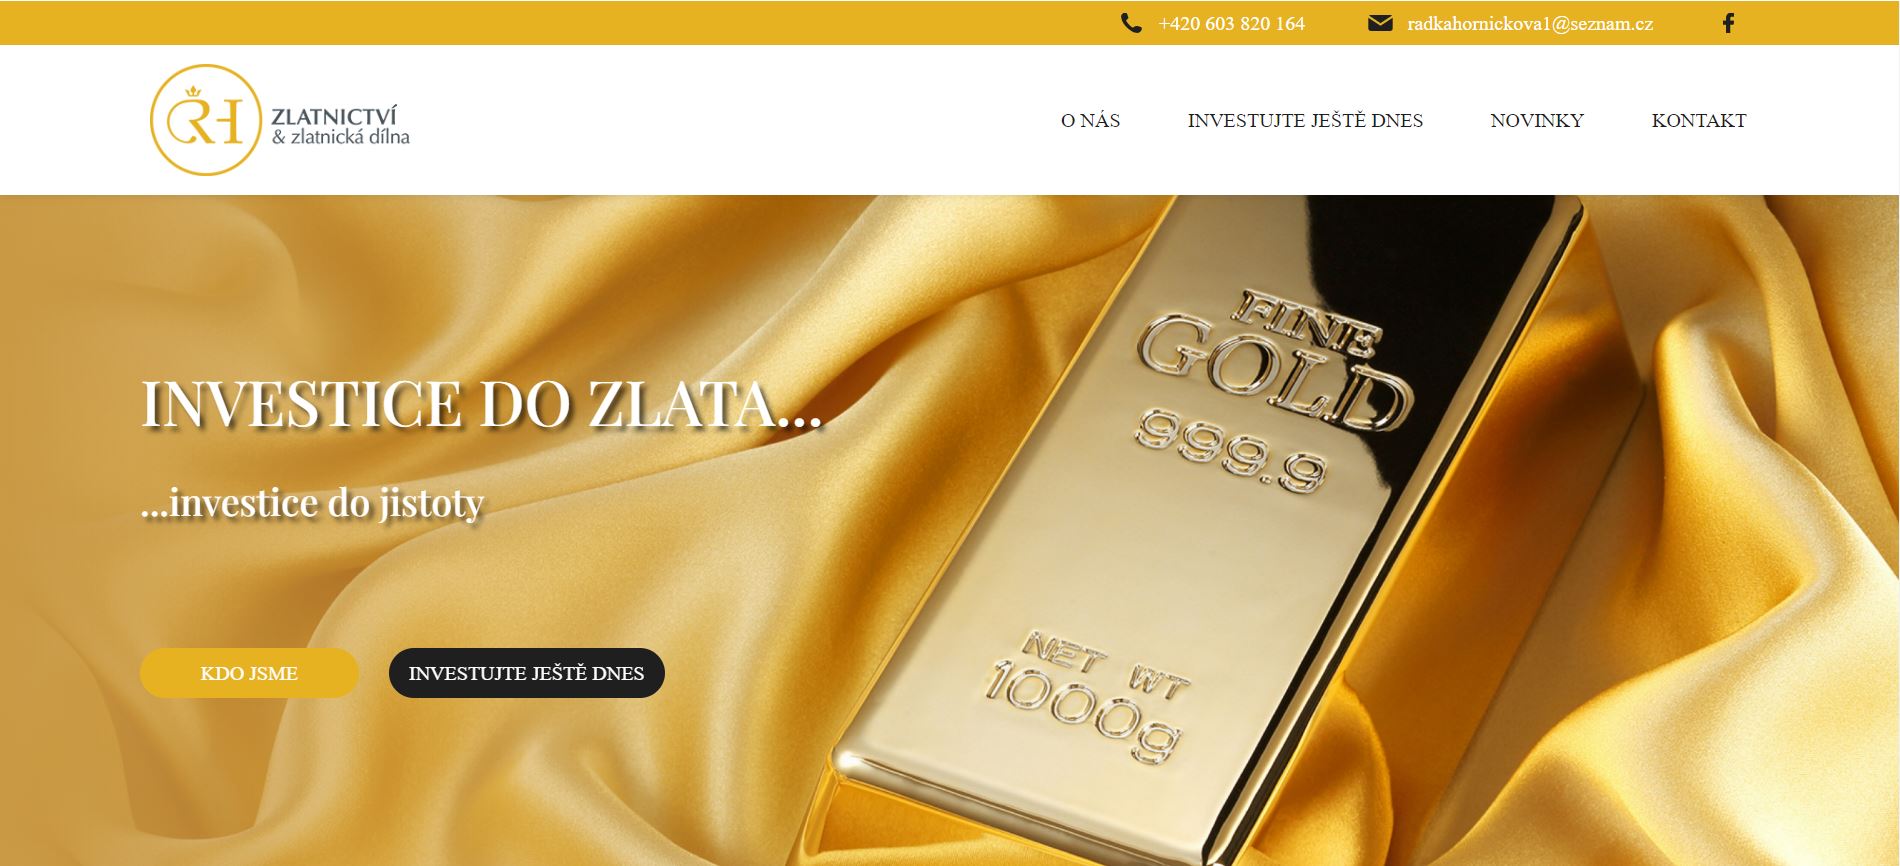Open the O NÁS menu item

[1090, 120]
